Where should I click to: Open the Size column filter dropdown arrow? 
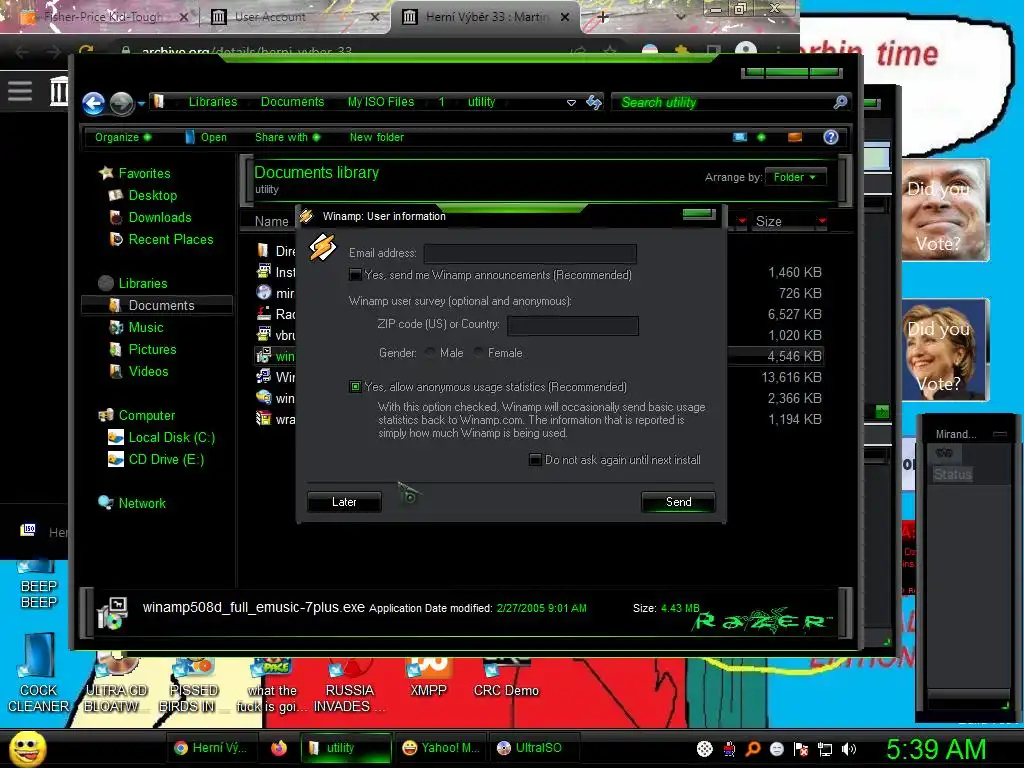click(x=822, y=221)
